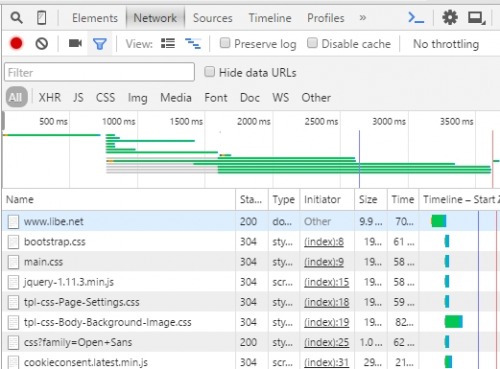Image resolution: width=500 pixels, height=369 pixels.
Task: Open the Timeline tab
Action: (x=270, y=18)
